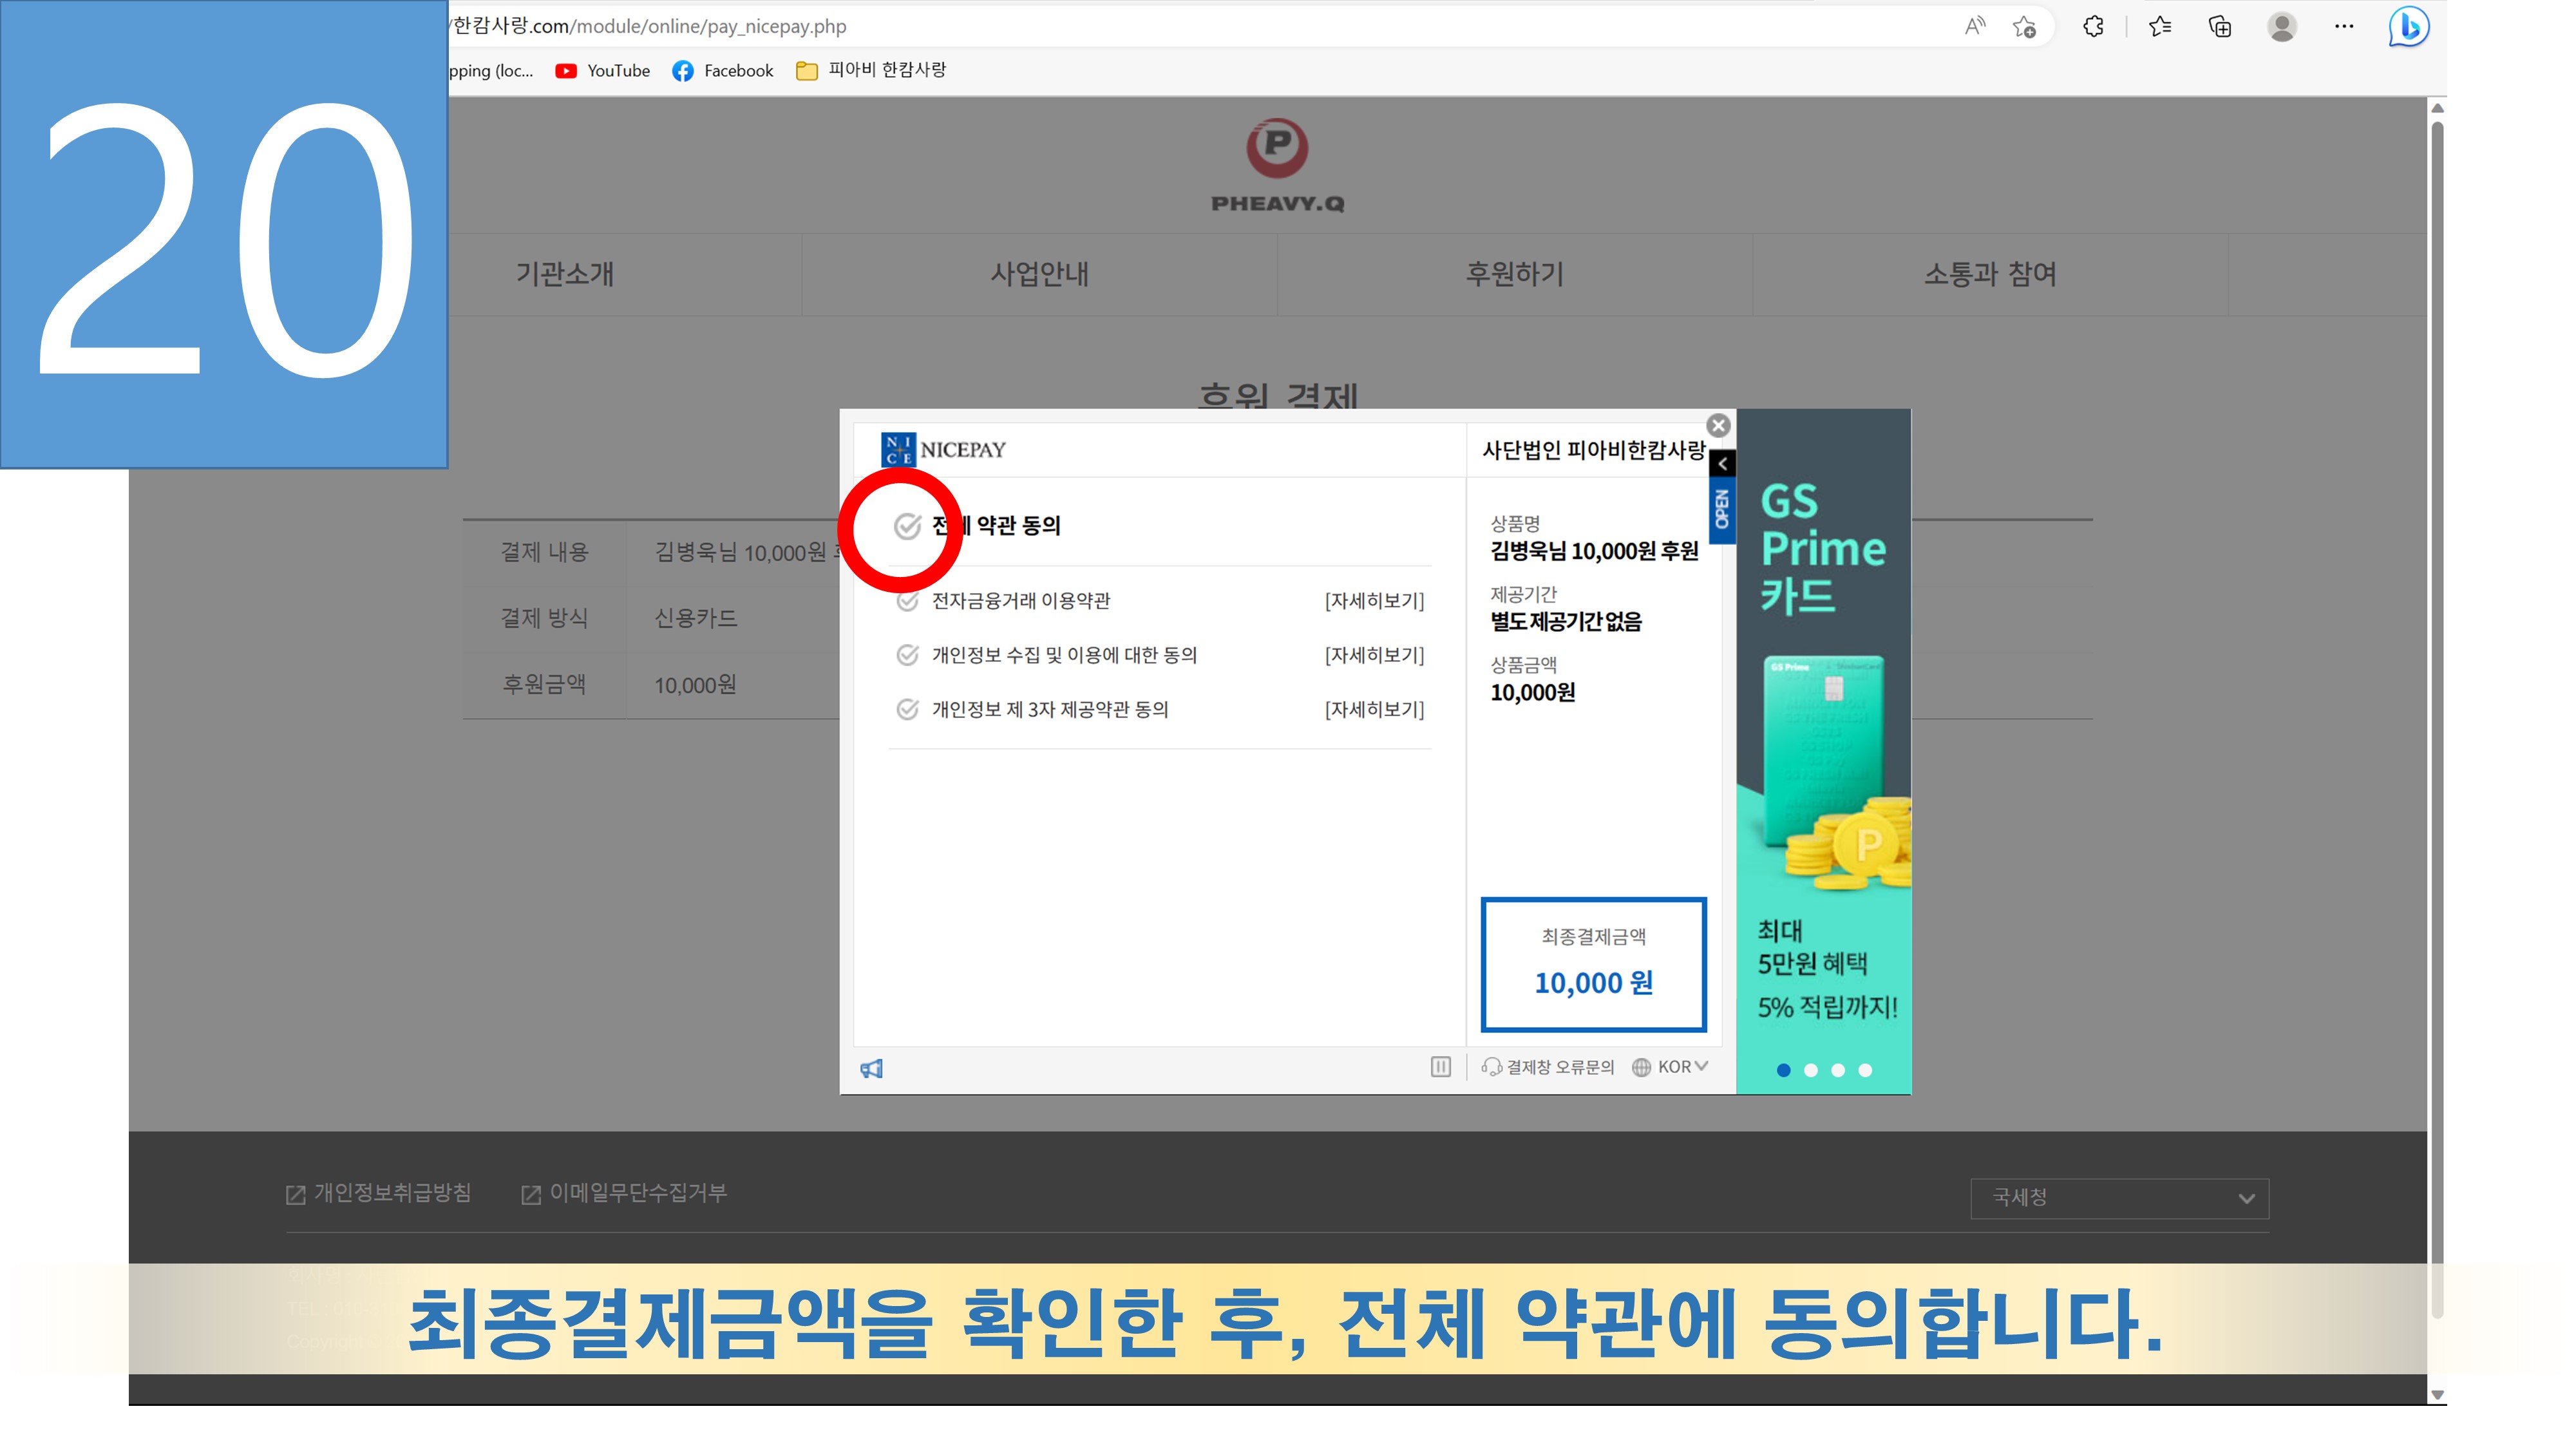Click the NICEPAY megaphone notice icon

[871, 1068]
